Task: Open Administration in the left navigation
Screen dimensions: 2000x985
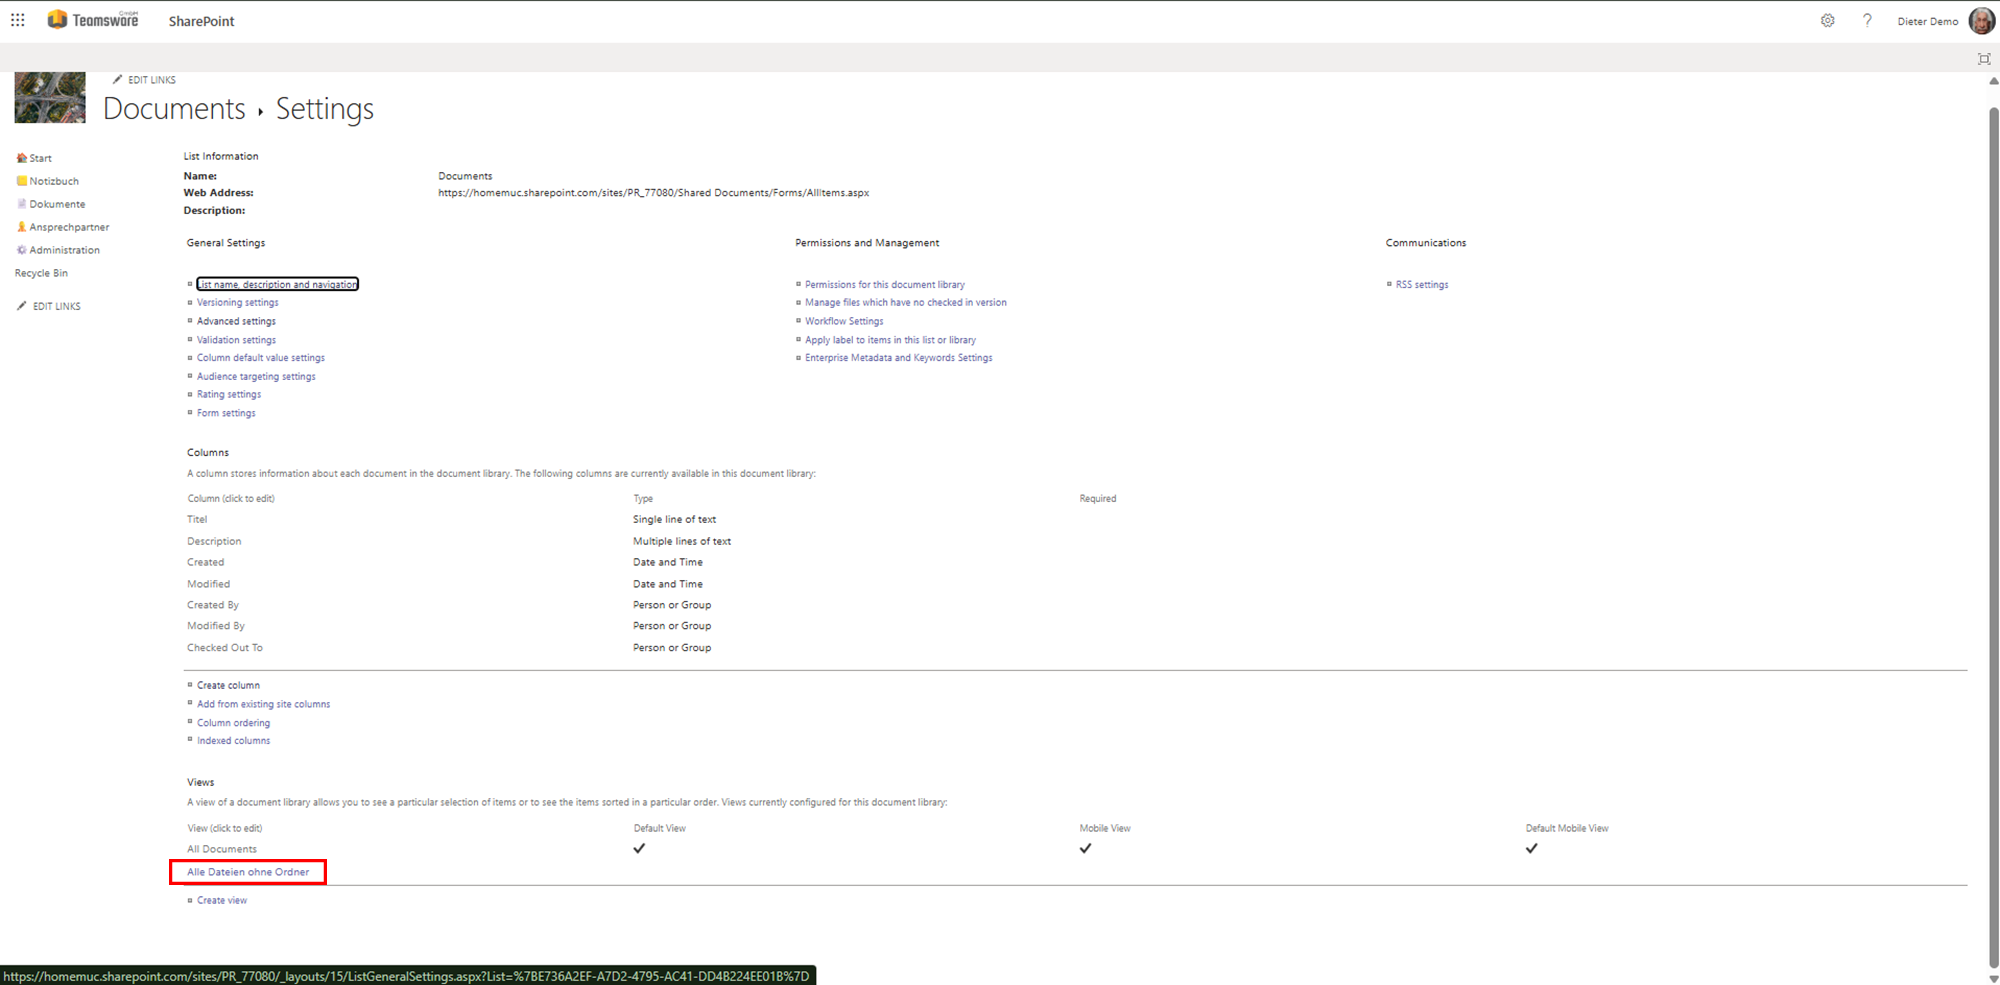Action: click(64, 250)
